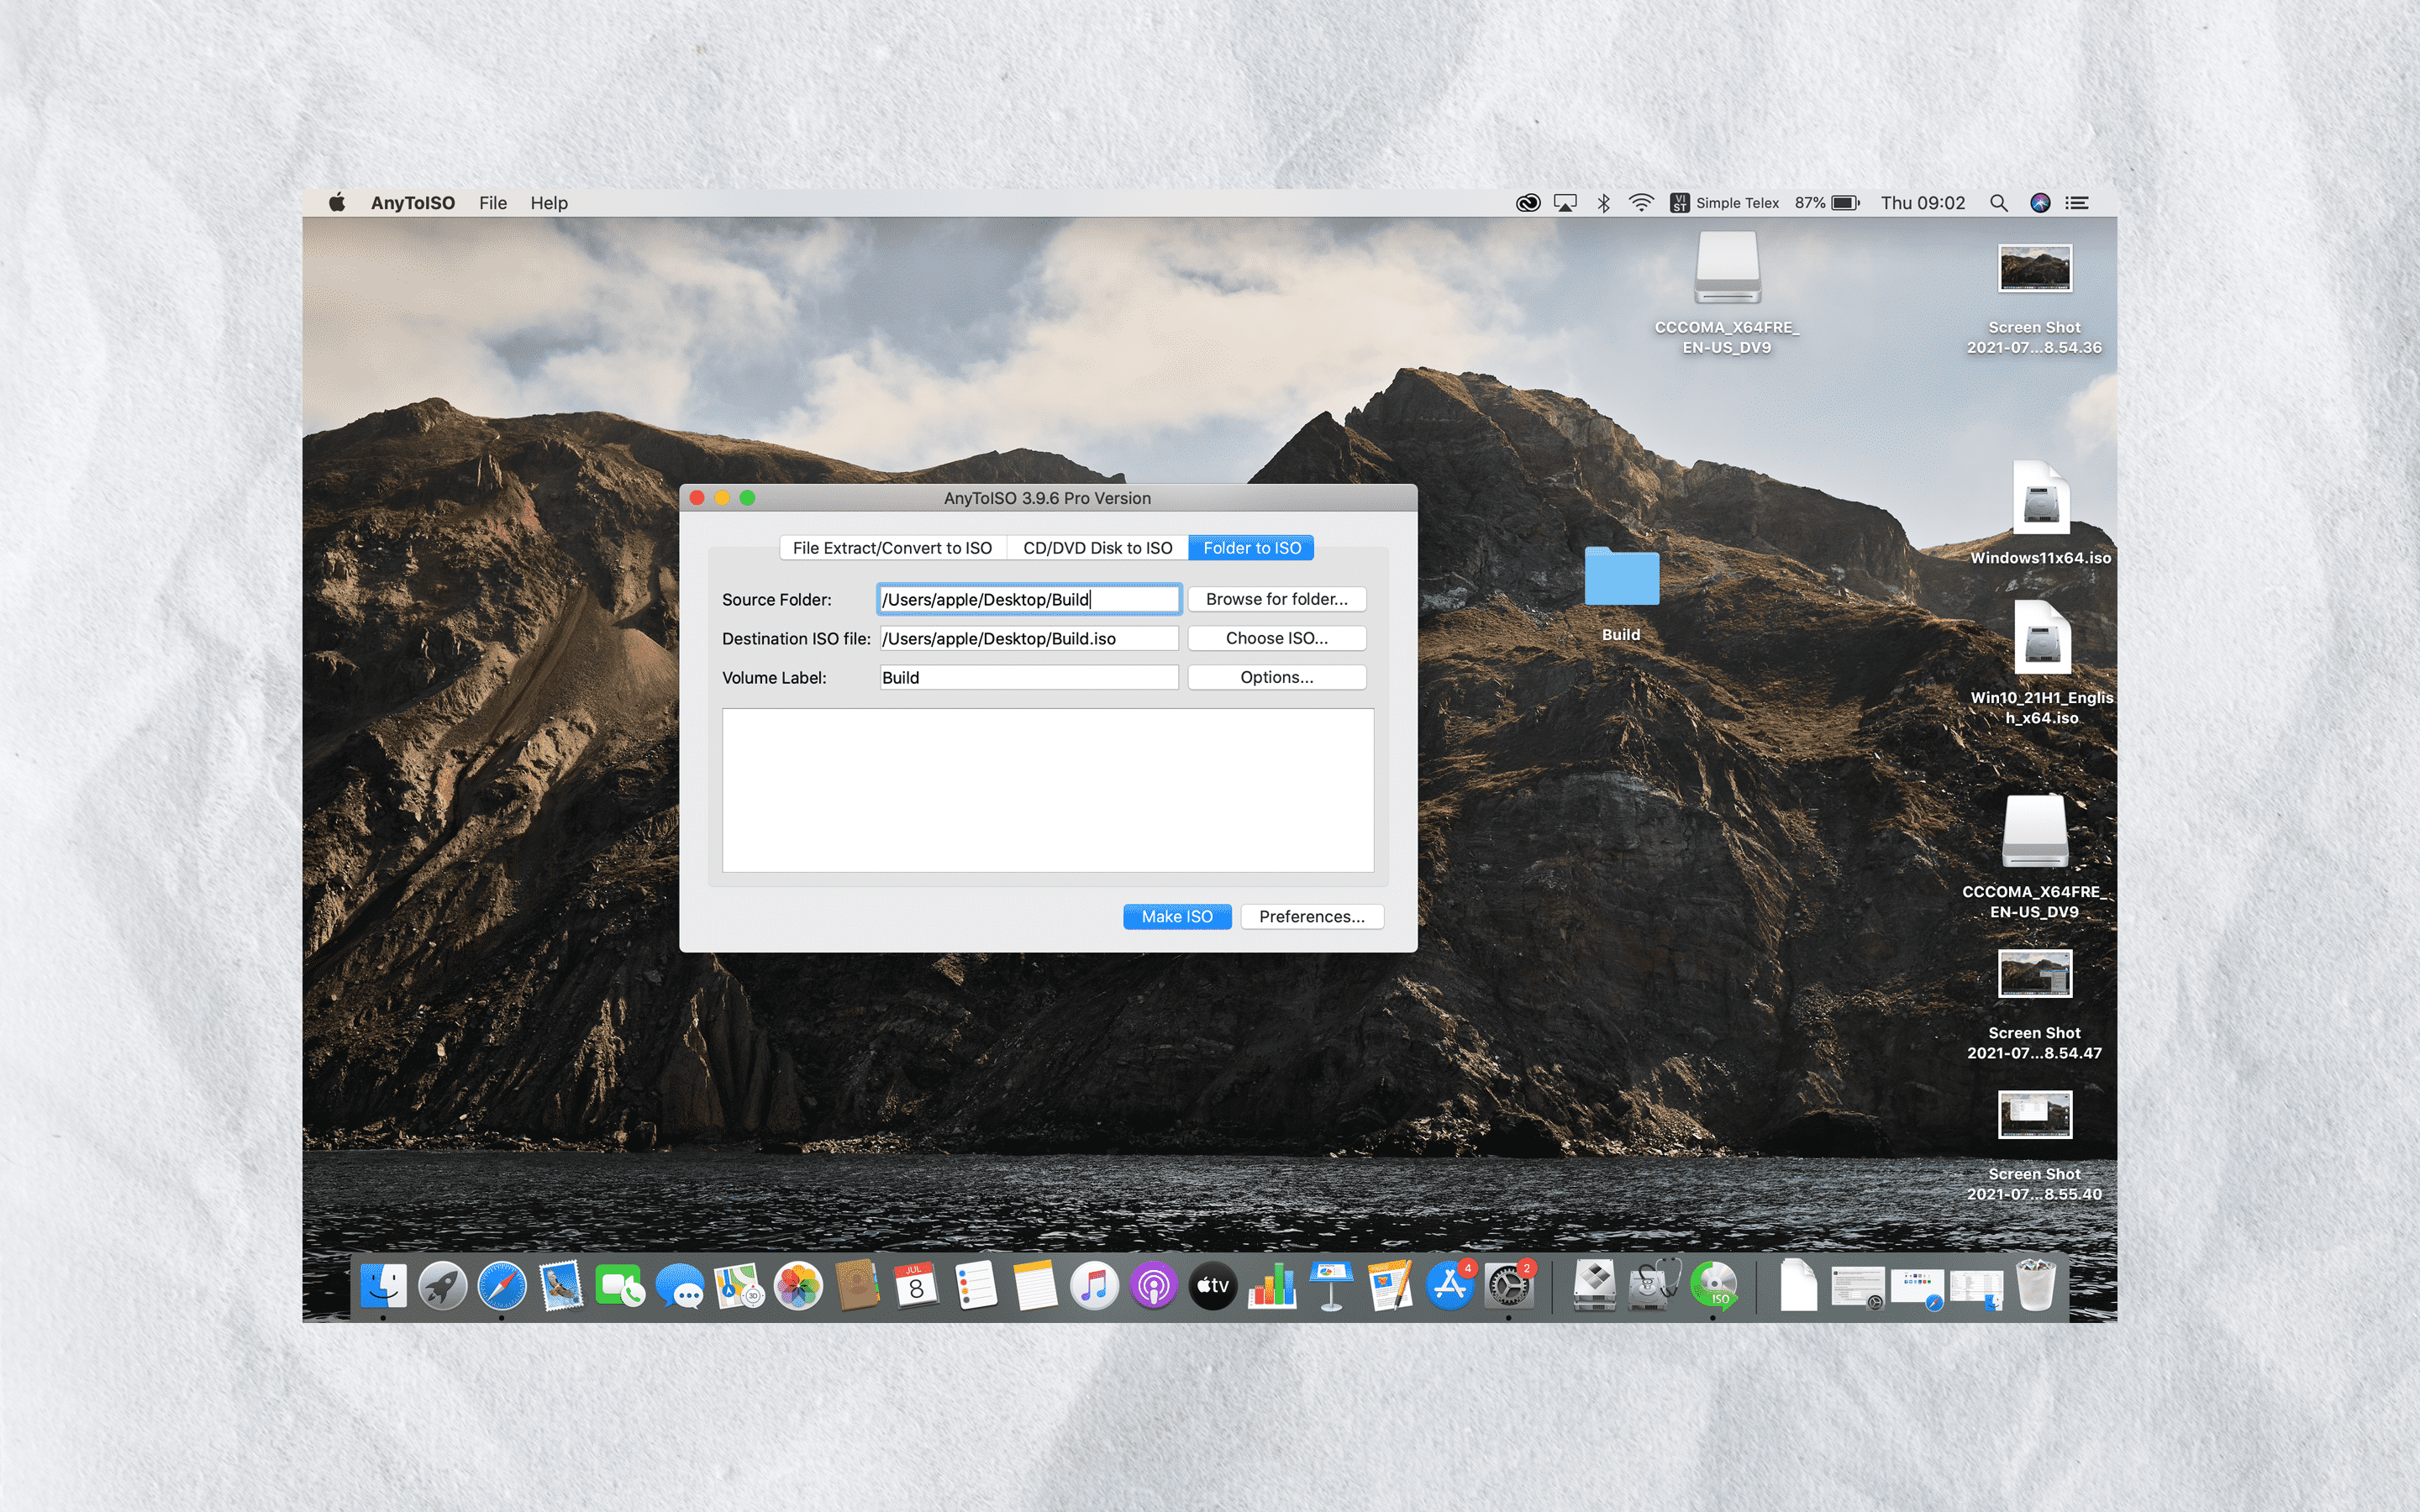The width and height of the screenshot is (2420, 1512).
Task: Click the Choose ISO button
Action: 1276,638
